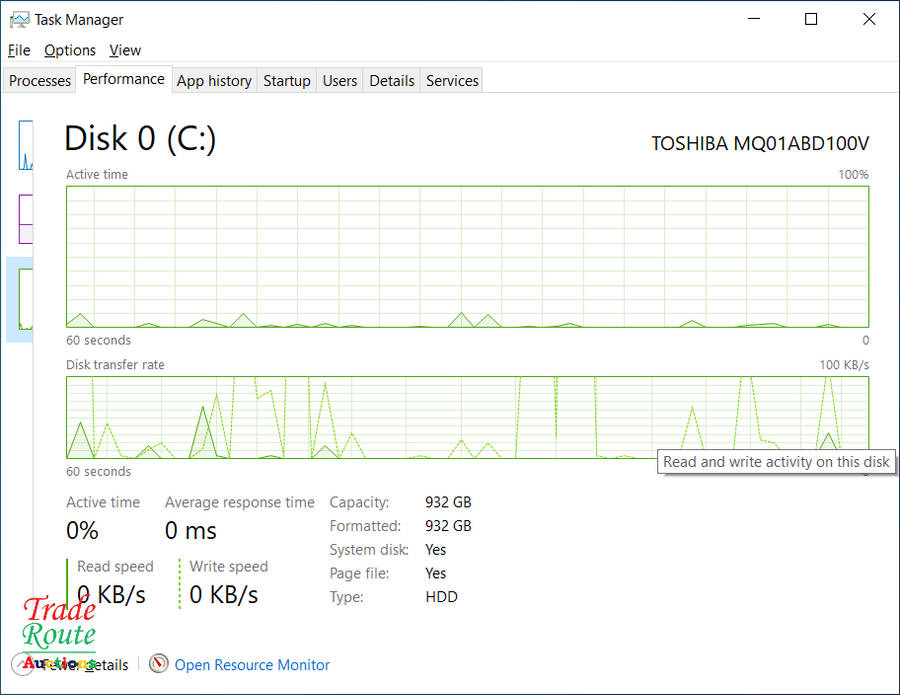This screenshot has width=900, height=695.
Task: Switch to the App history tab
Action: point(214,81)
